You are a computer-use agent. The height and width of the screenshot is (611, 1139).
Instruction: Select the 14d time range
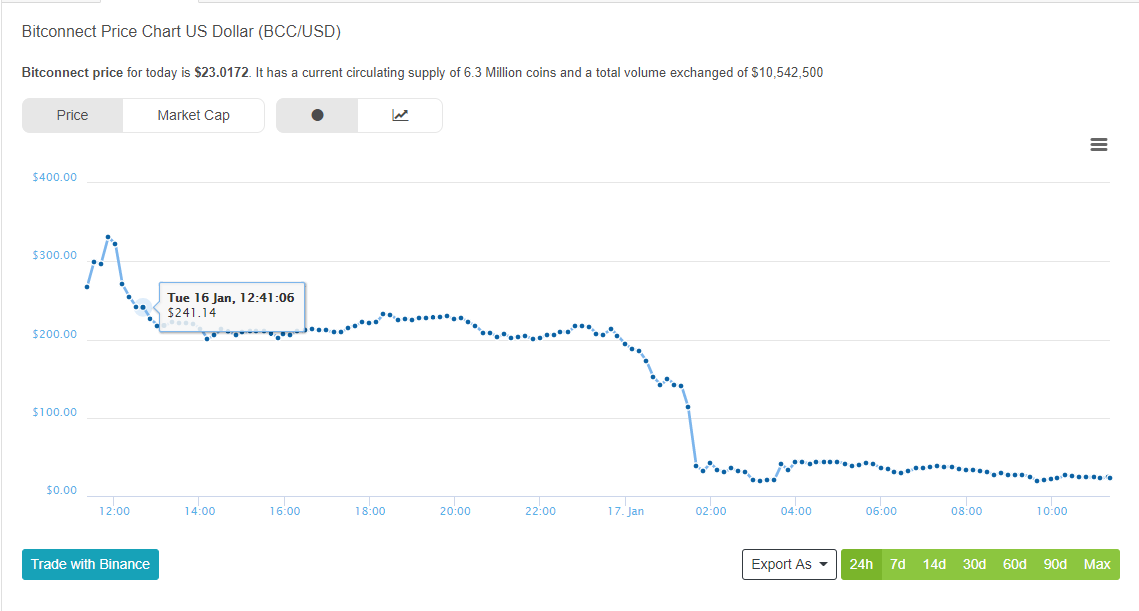(x=934, y=565)
